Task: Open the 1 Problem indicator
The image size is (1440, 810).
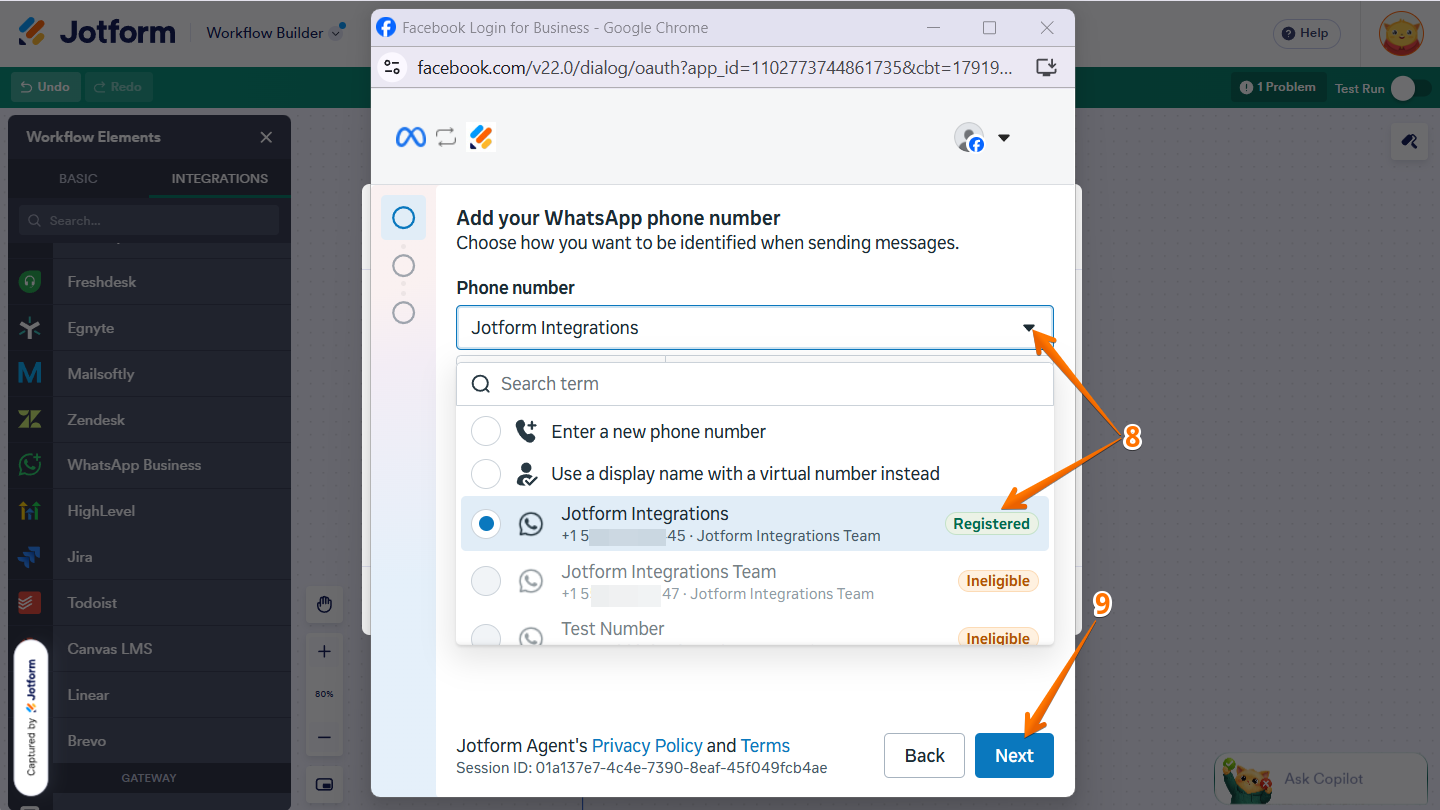Action: 1278,87
